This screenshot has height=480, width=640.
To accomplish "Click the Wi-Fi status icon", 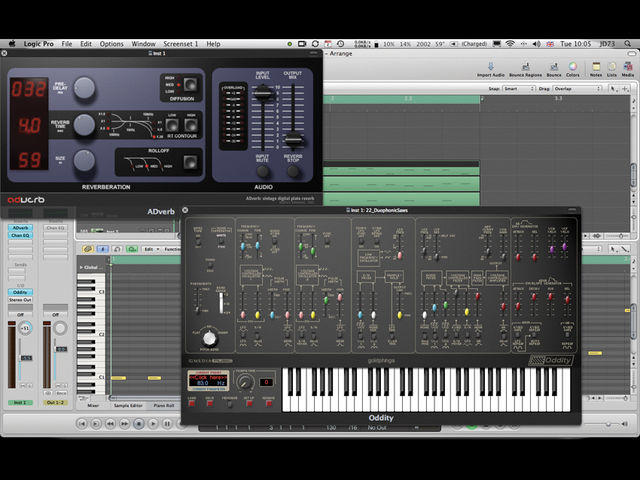I will pyautogui.click(x=510, y=44).
